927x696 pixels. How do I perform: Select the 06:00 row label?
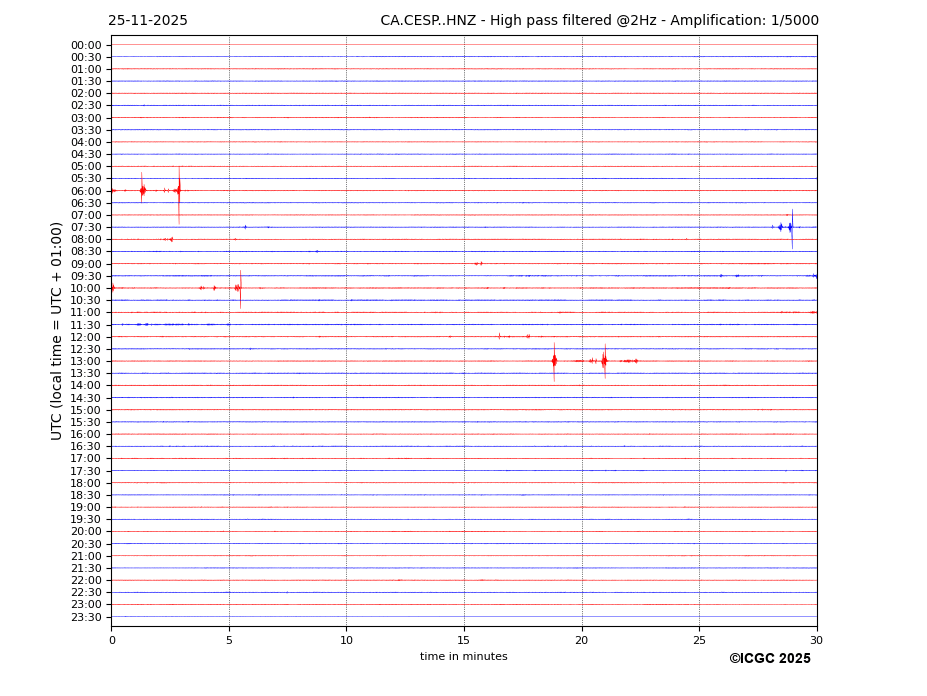pyautogui.click(x=86, y=191)
